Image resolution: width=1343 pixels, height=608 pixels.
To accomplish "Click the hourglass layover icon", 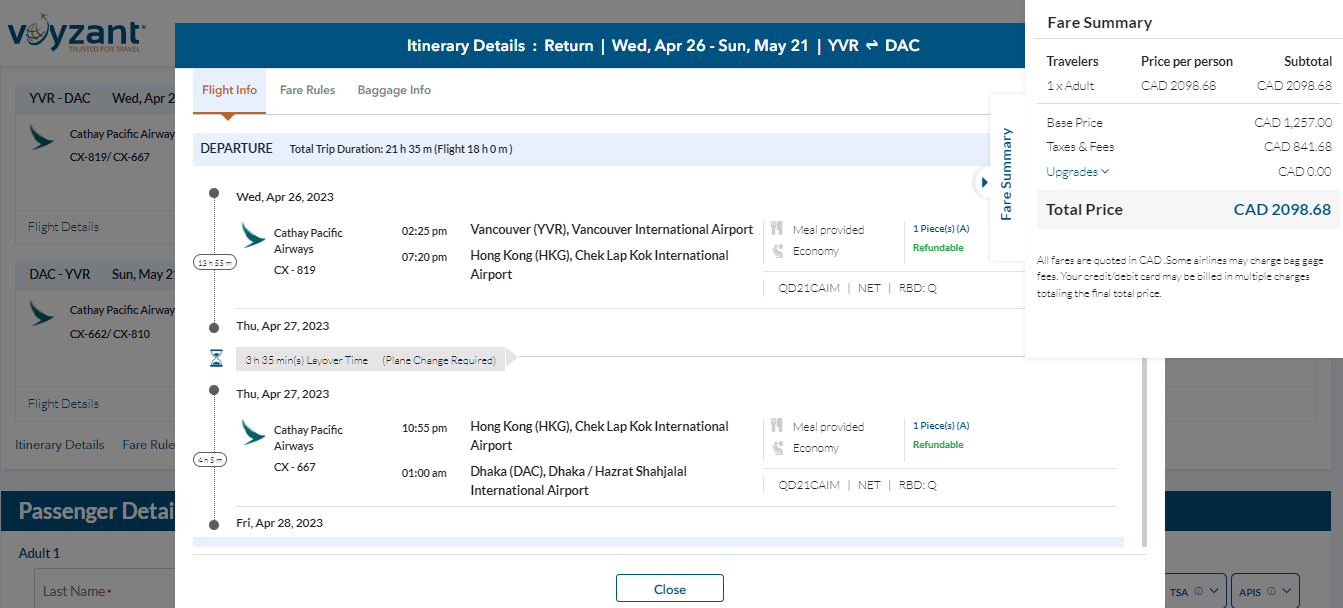I will click(215, 358).
